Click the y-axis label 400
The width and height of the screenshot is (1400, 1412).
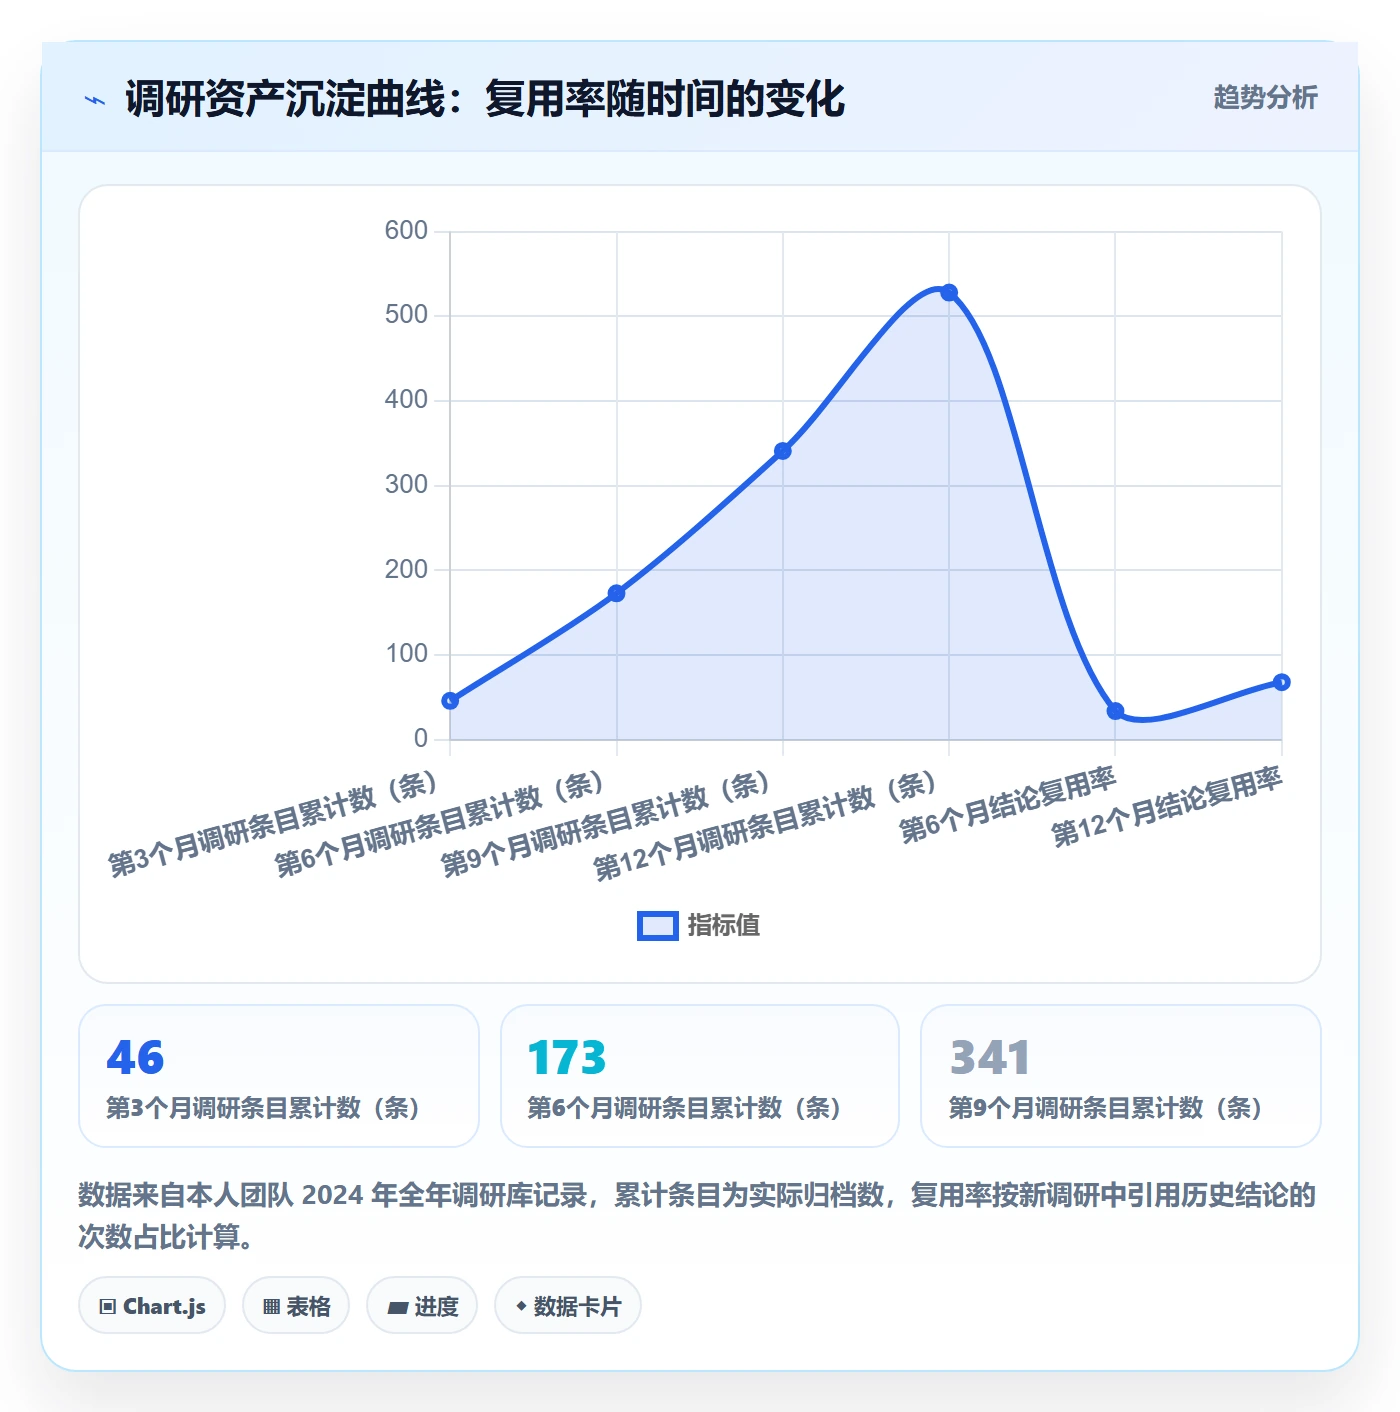[x=406, y=400]
